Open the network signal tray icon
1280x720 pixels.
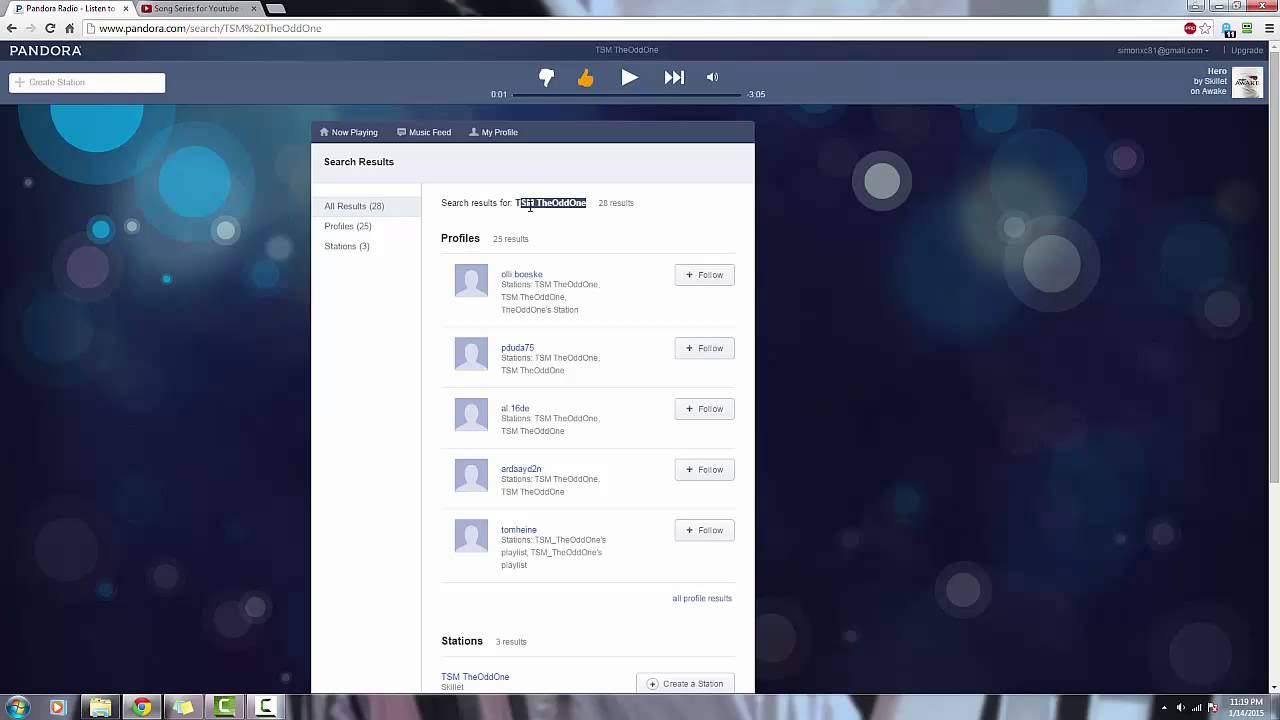[1196, 708]
